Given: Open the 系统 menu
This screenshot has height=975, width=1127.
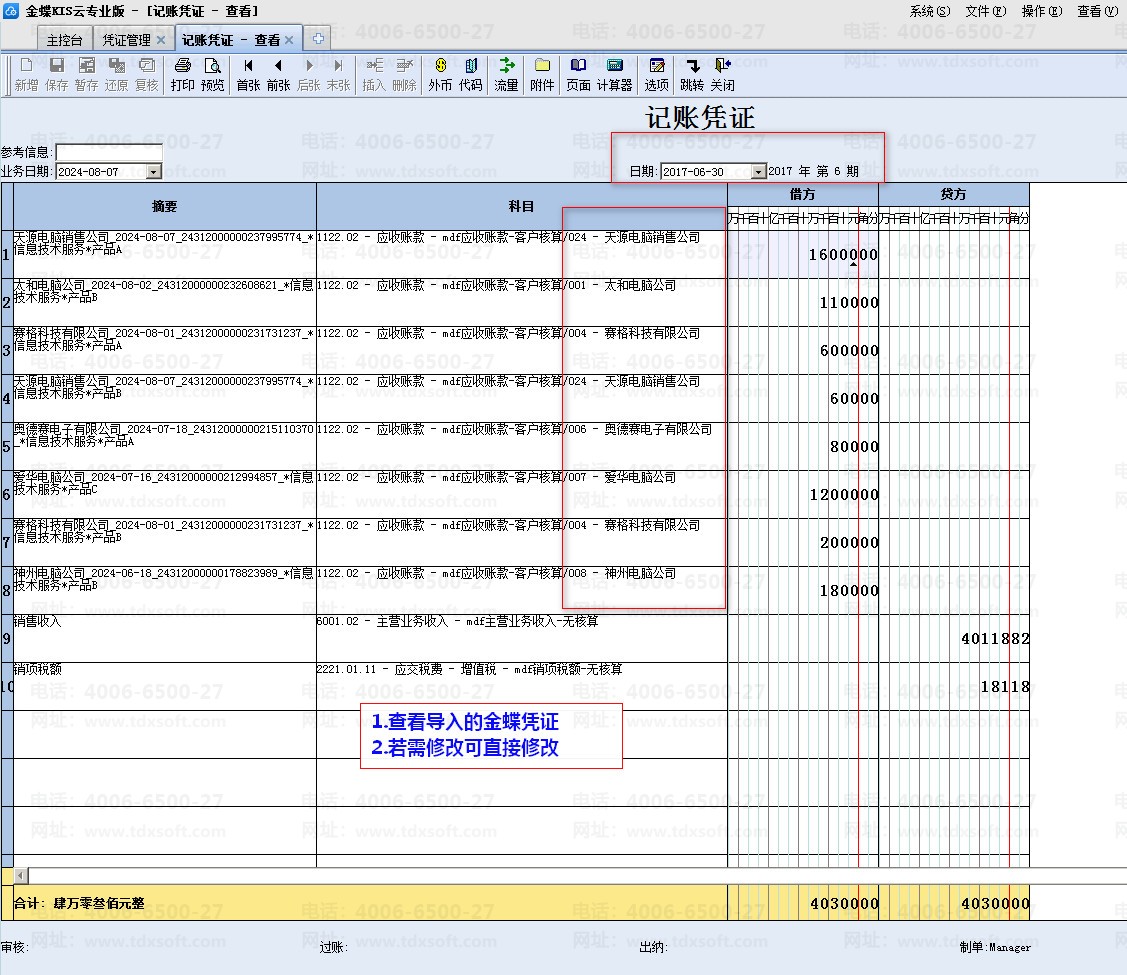Looking at the screenshot, I should point(929,11).
